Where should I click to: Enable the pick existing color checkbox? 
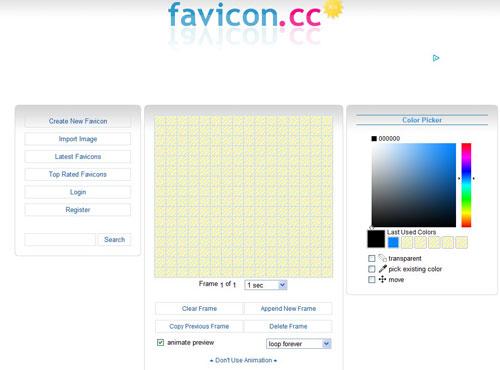tap(372, 269)
